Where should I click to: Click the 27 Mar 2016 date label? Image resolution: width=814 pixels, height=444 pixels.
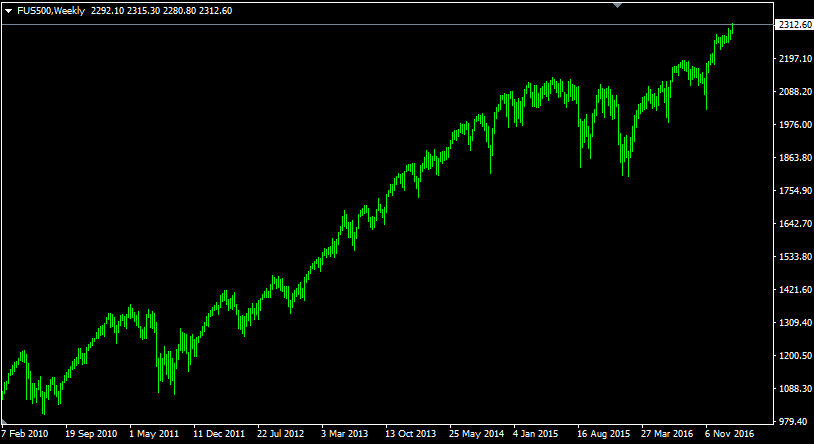pos(667,434)
